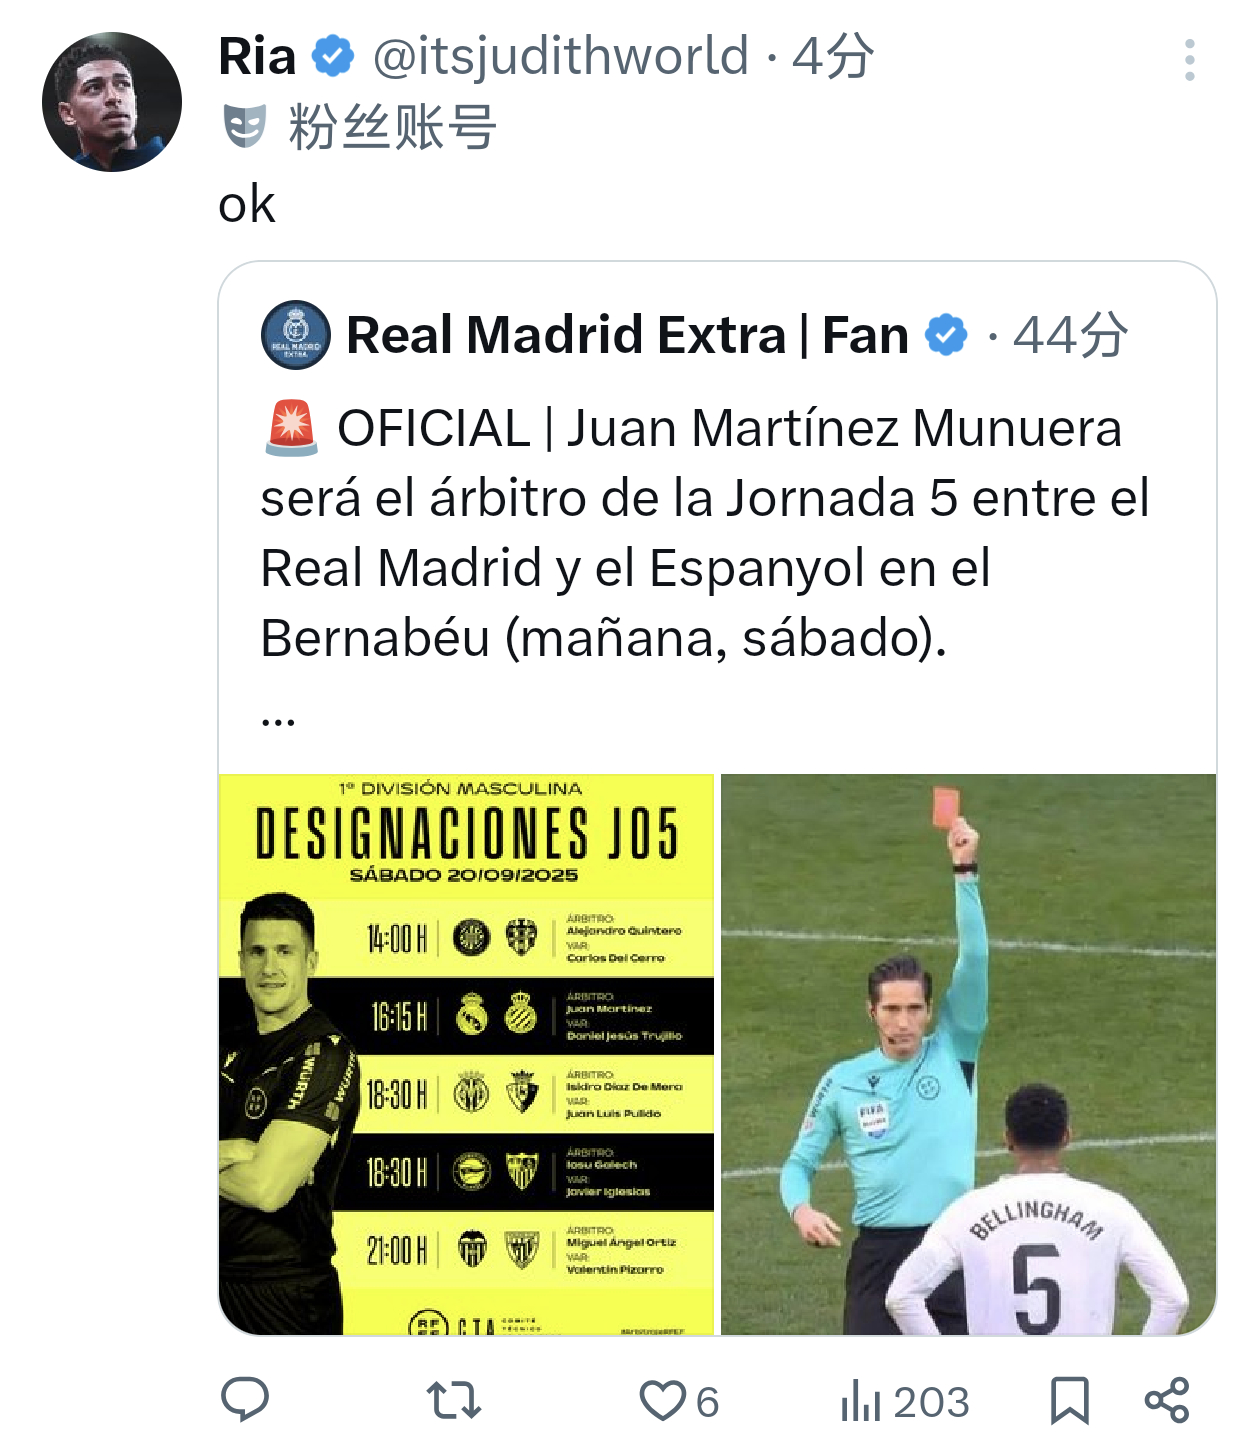
Task: Open the referee red card photo
Action: [x=968, y=1054]
